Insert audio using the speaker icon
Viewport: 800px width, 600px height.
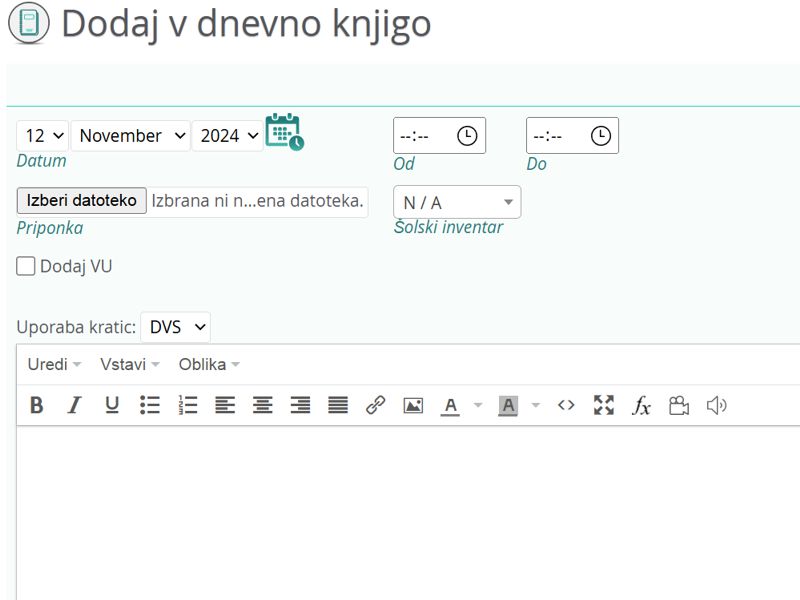[x=716, y=405]
